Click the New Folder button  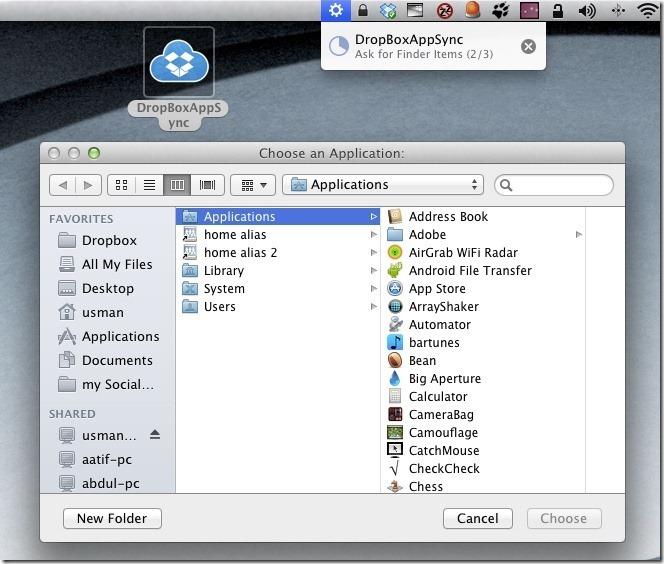click(112, 519)
